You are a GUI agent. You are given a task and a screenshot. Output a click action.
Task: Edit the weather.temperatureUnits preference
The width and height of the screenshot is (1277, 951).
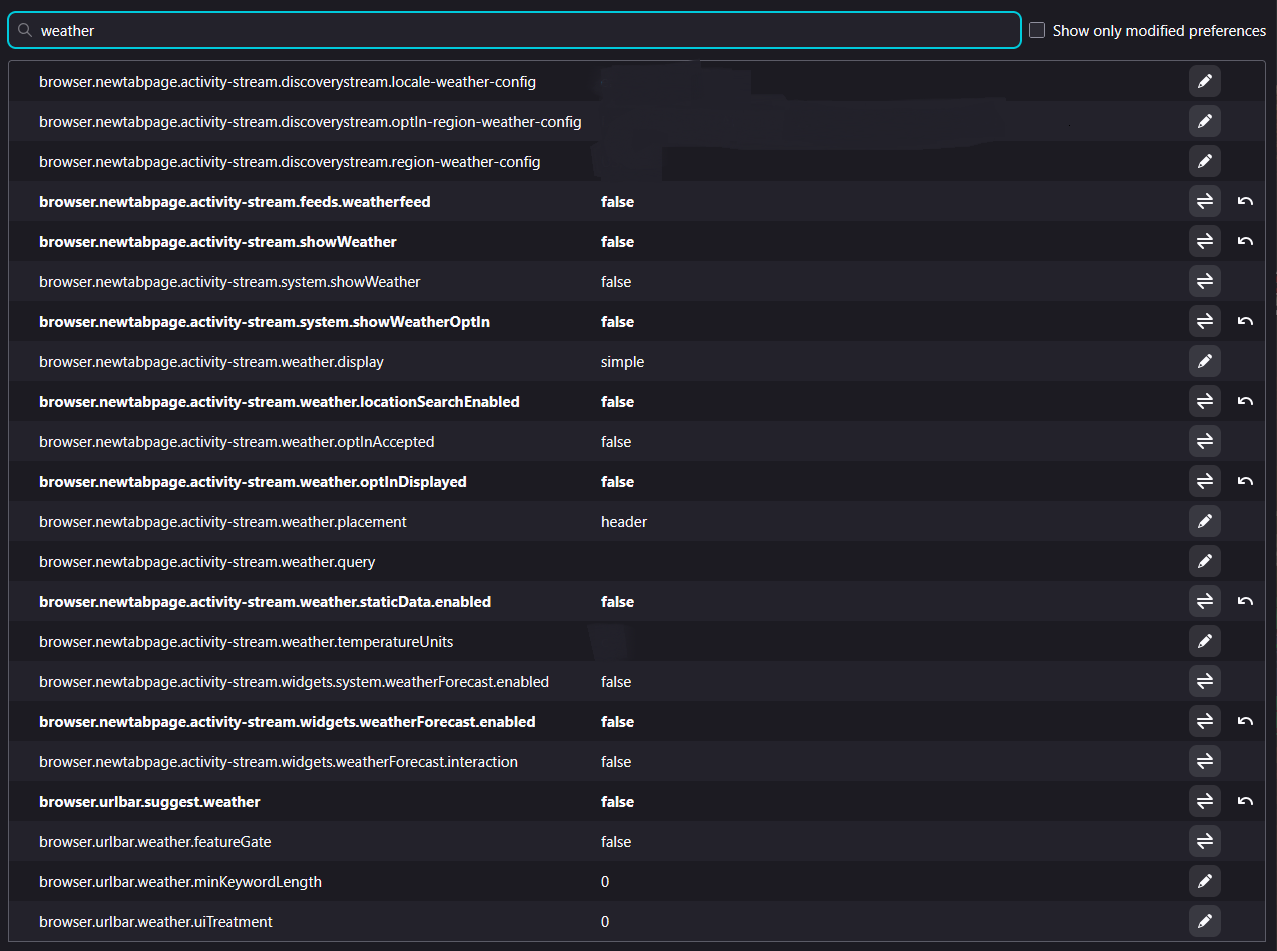pos(1204,641)
